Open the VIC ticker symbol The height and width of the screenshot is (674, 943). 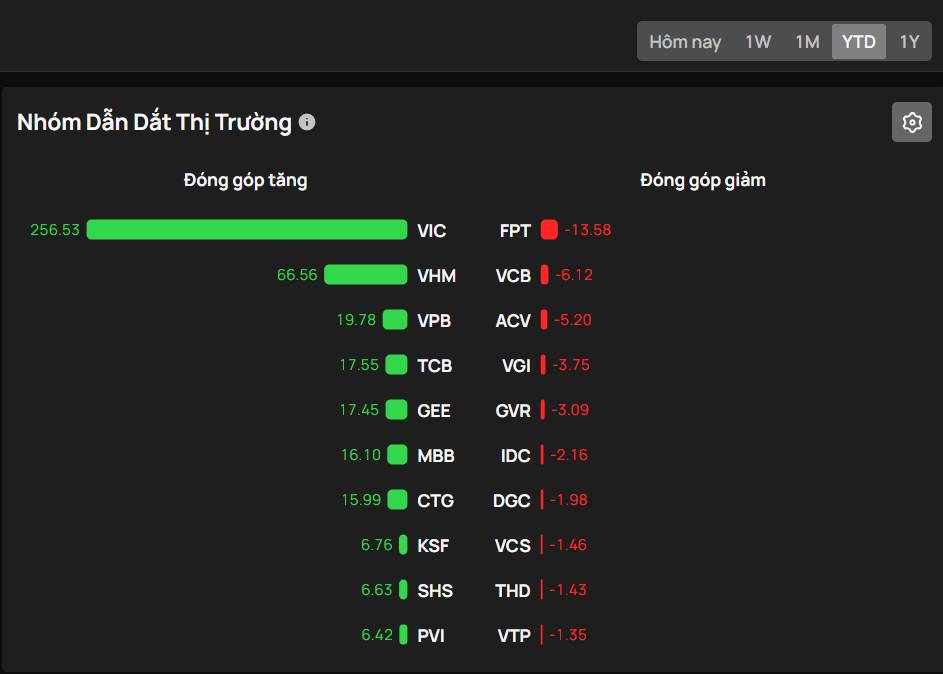(432, 231)
